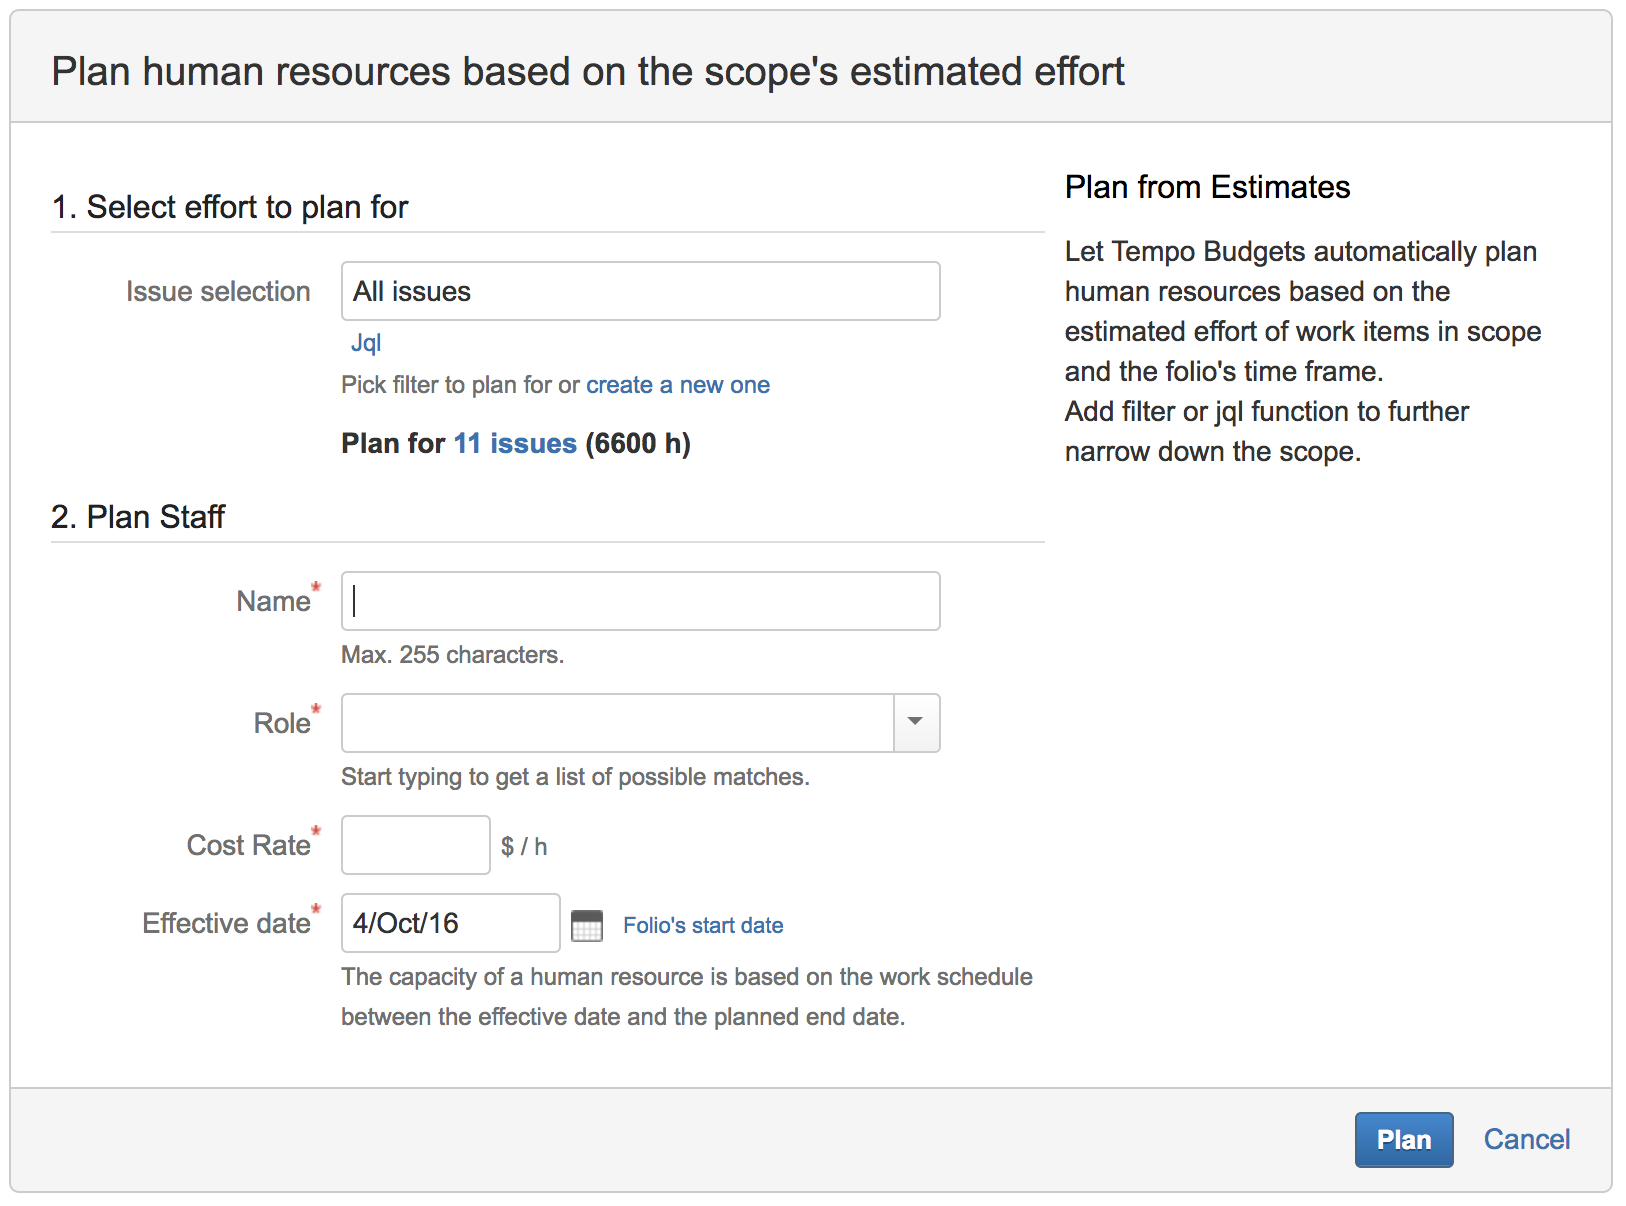The height and width of the screenshot is (1206, 1626).
Task: Click the Issue selection label
Action: tap(218, 291)
